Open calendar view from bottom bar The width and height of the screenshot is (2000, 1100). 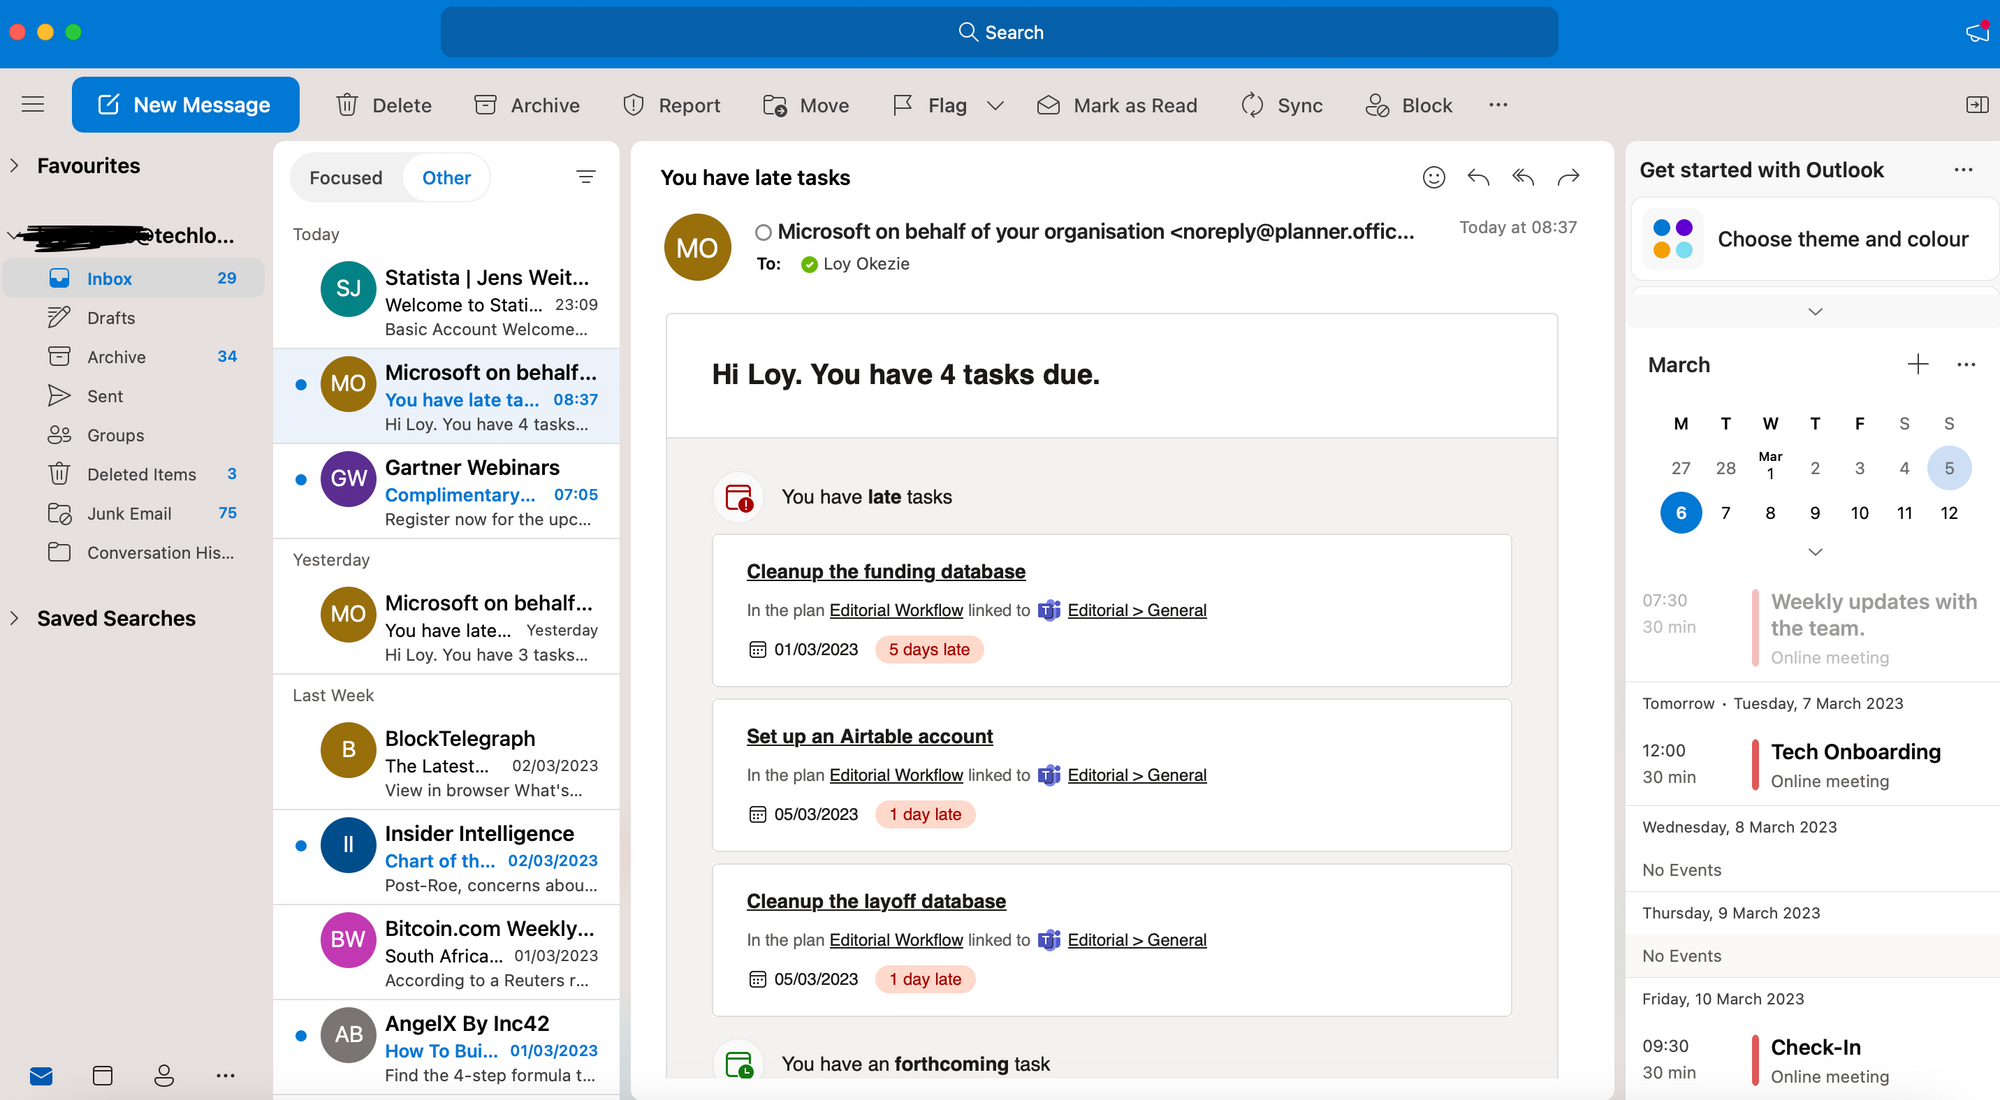(102, 1075)
